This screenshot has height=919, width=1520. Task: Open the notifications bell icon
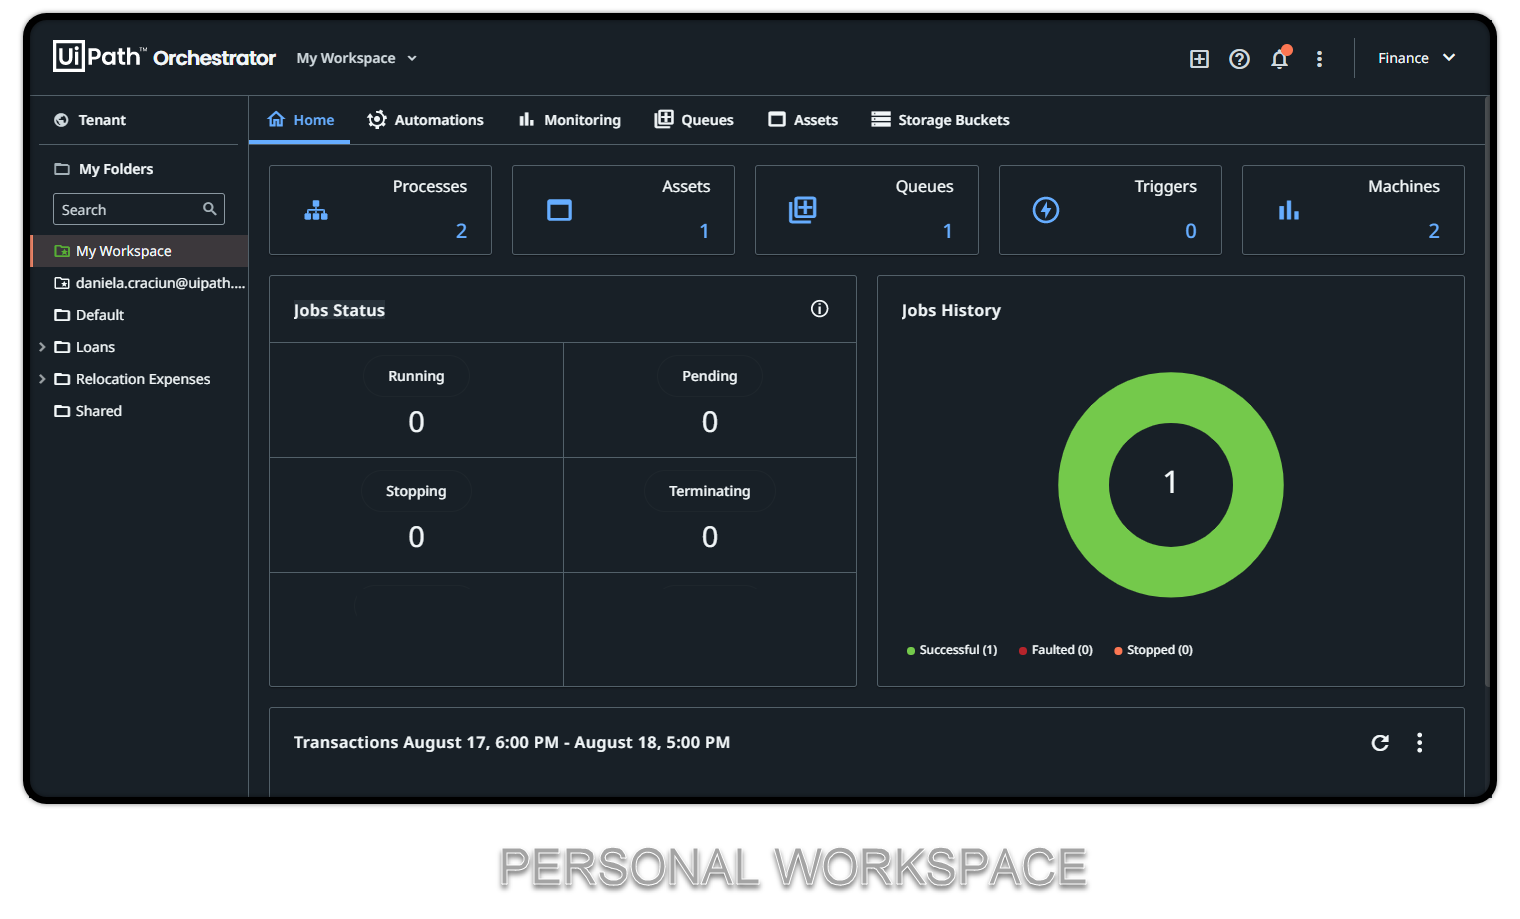pyautogui.click(x=1279, y=59)
